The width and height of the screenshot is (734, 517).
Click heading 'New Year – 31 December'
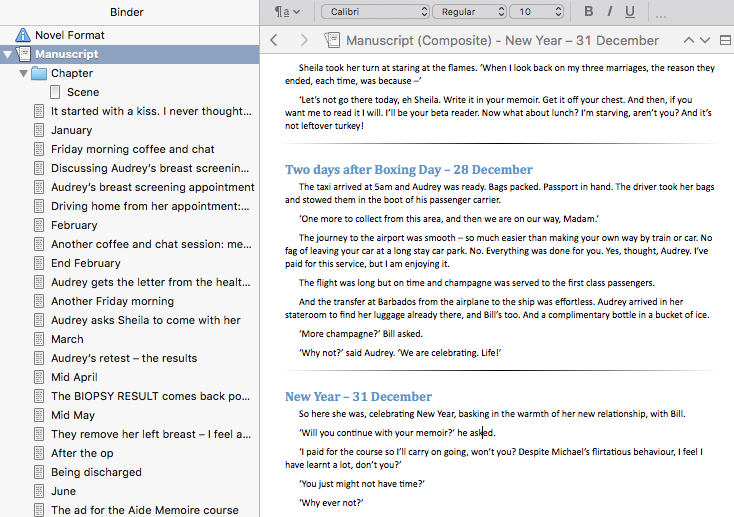click(358, 397)
